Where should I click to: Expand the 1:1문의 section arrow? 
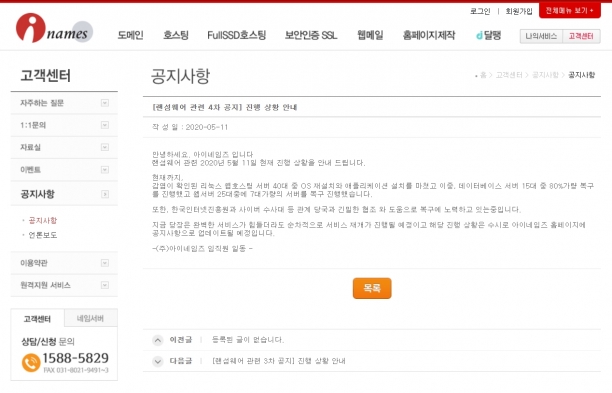pyautogui.click(x=105, y=125)
